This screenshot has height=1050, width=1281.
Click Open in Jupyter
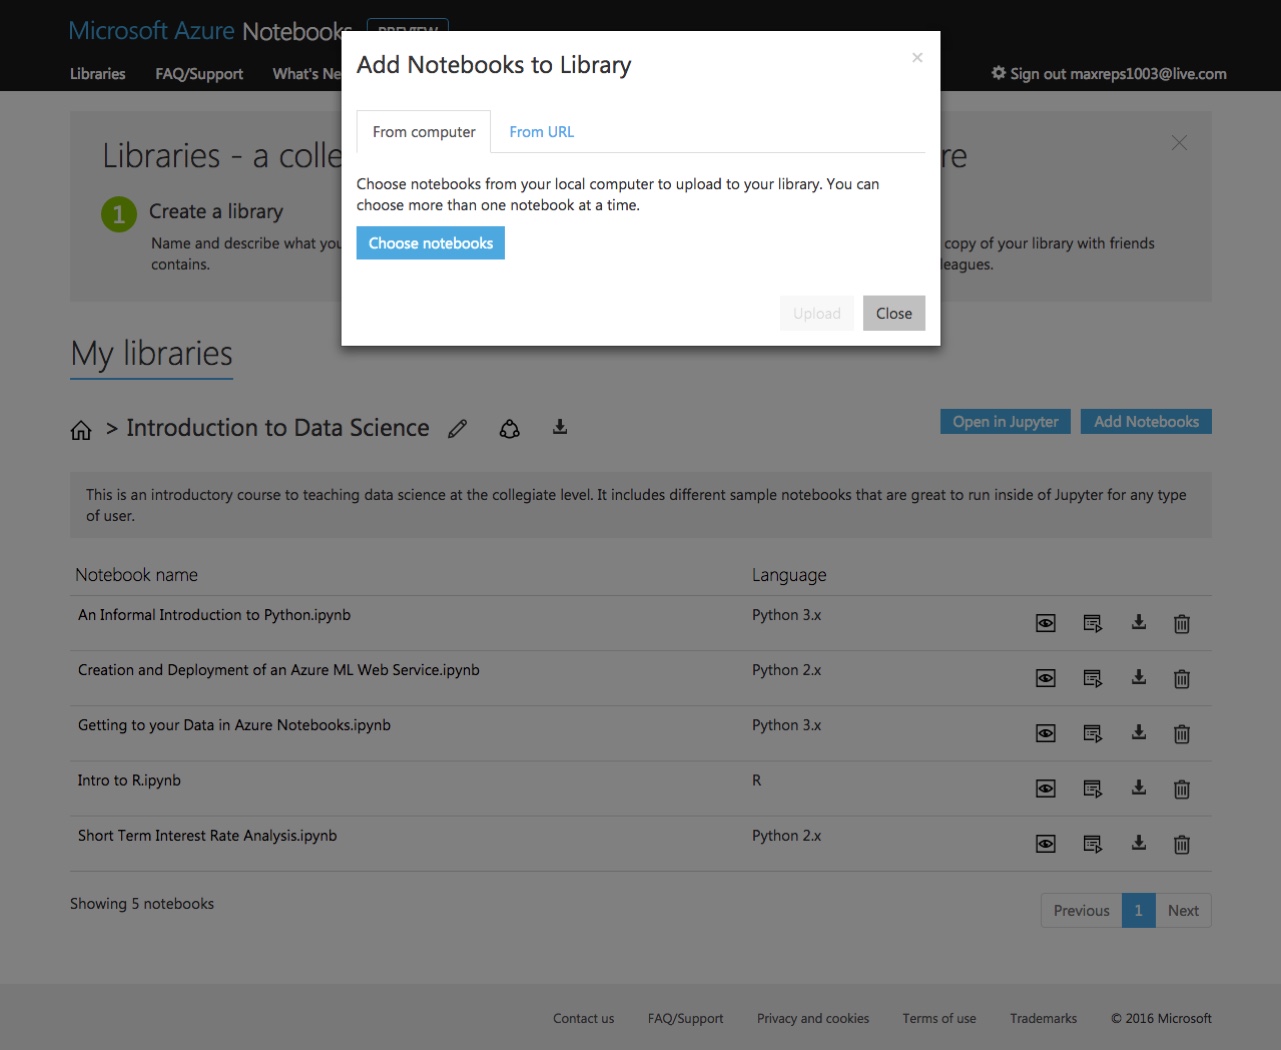coord(1005,422)
